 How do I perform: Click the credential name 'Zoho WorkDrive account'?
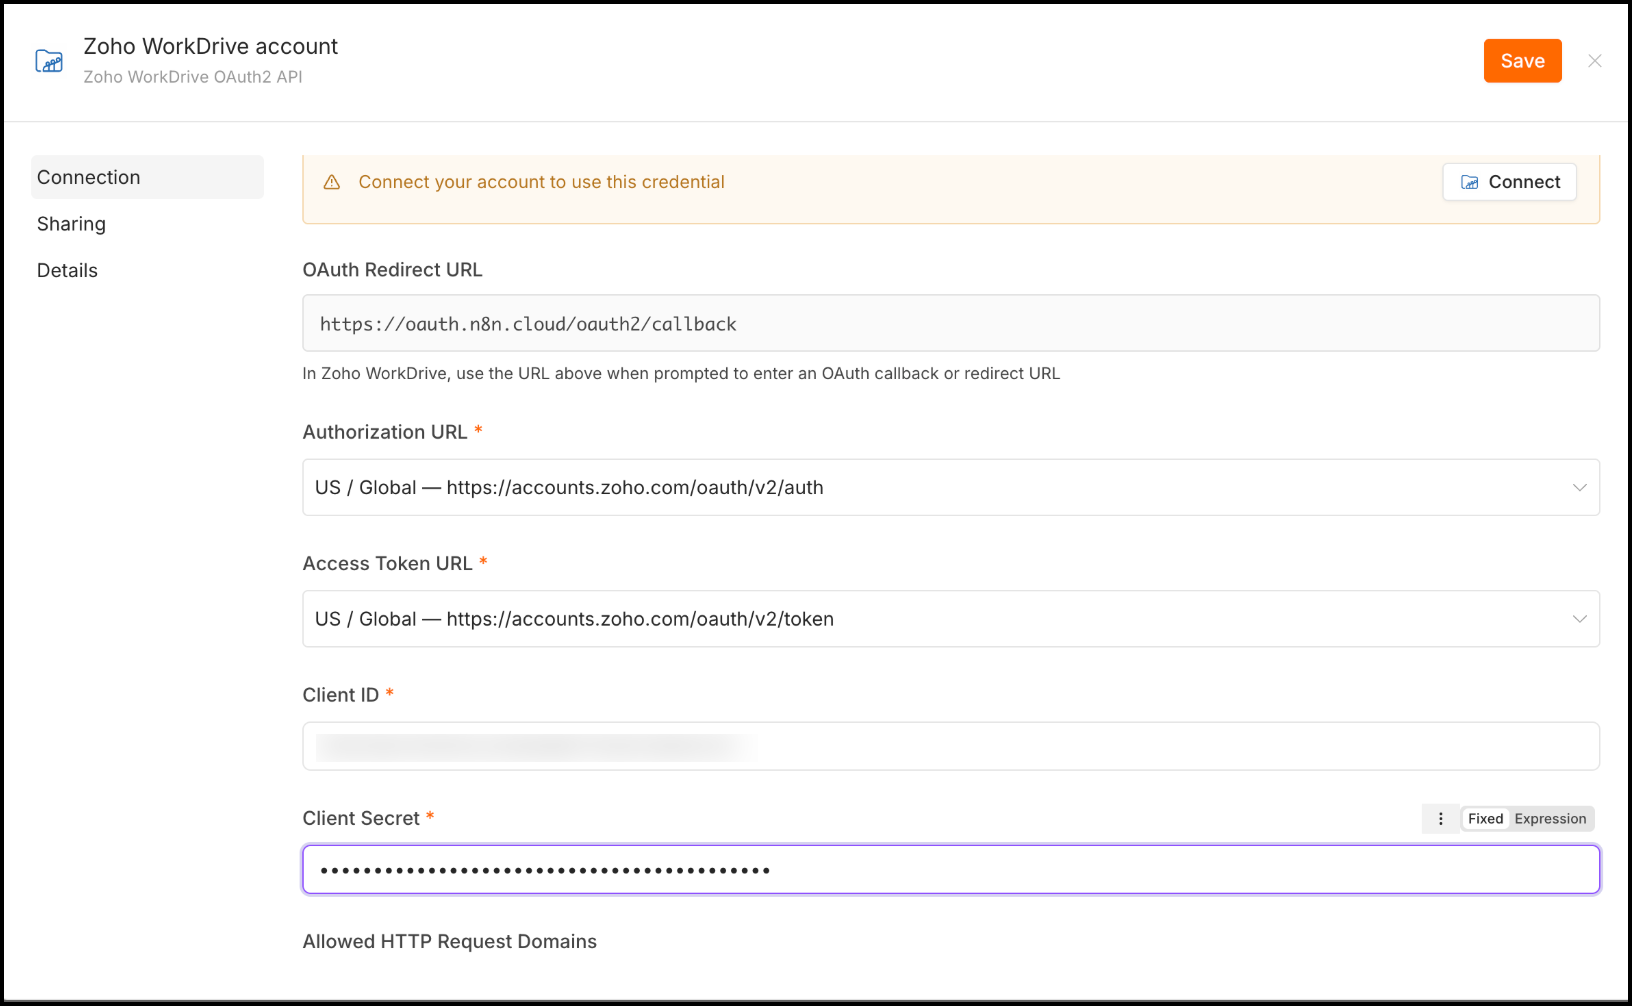[211, 46]
